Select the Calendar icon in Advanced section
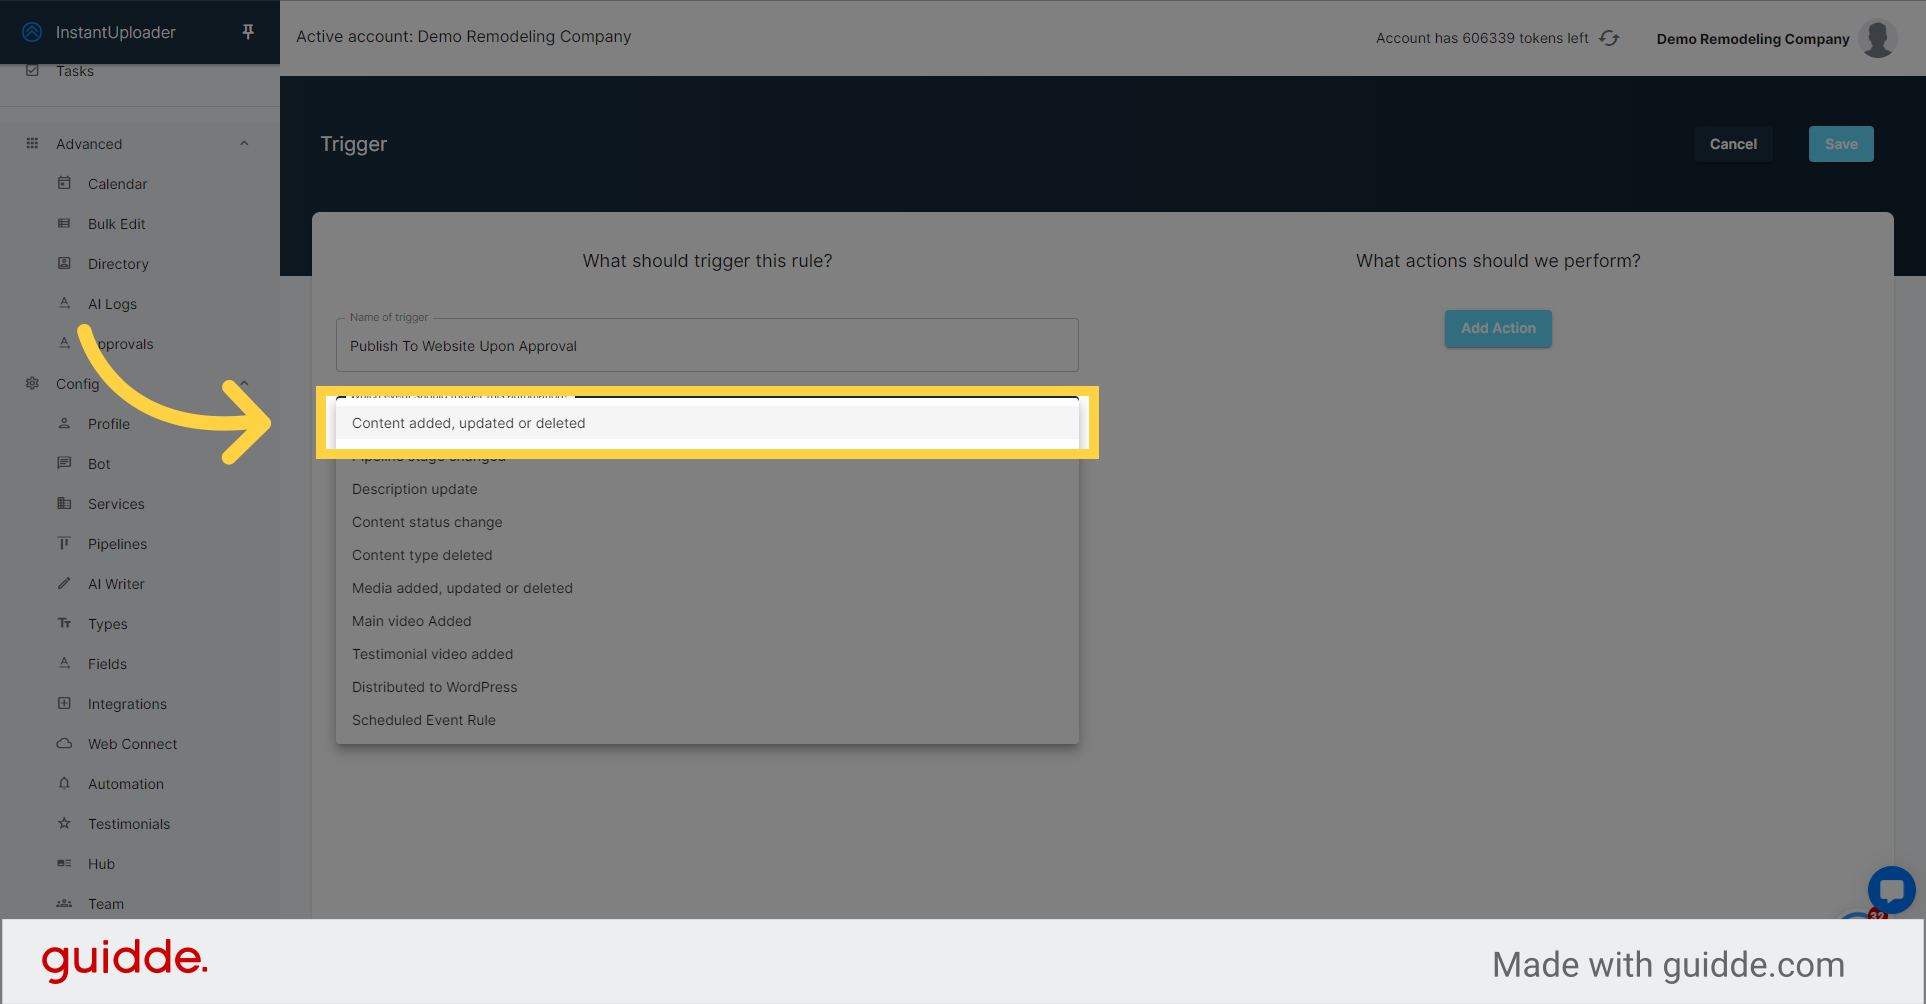1926x1004 pixels. tap(64, 183)
